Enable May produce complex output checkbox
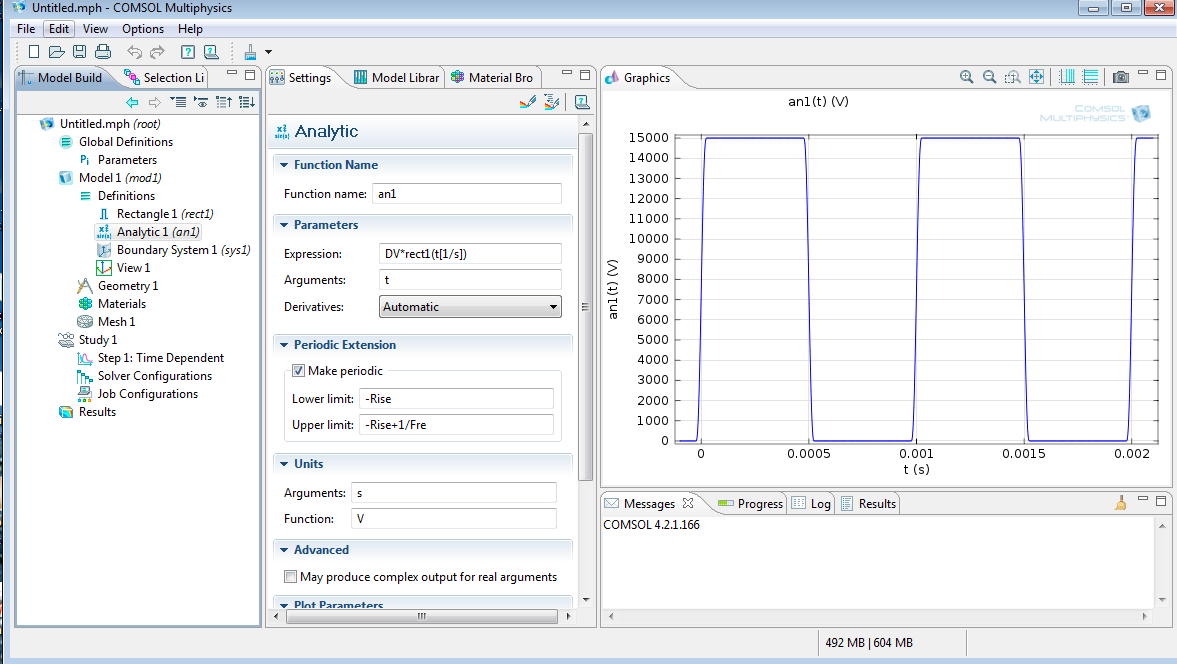This screenshot has height=664, width=1177. (x=290, y=576)
